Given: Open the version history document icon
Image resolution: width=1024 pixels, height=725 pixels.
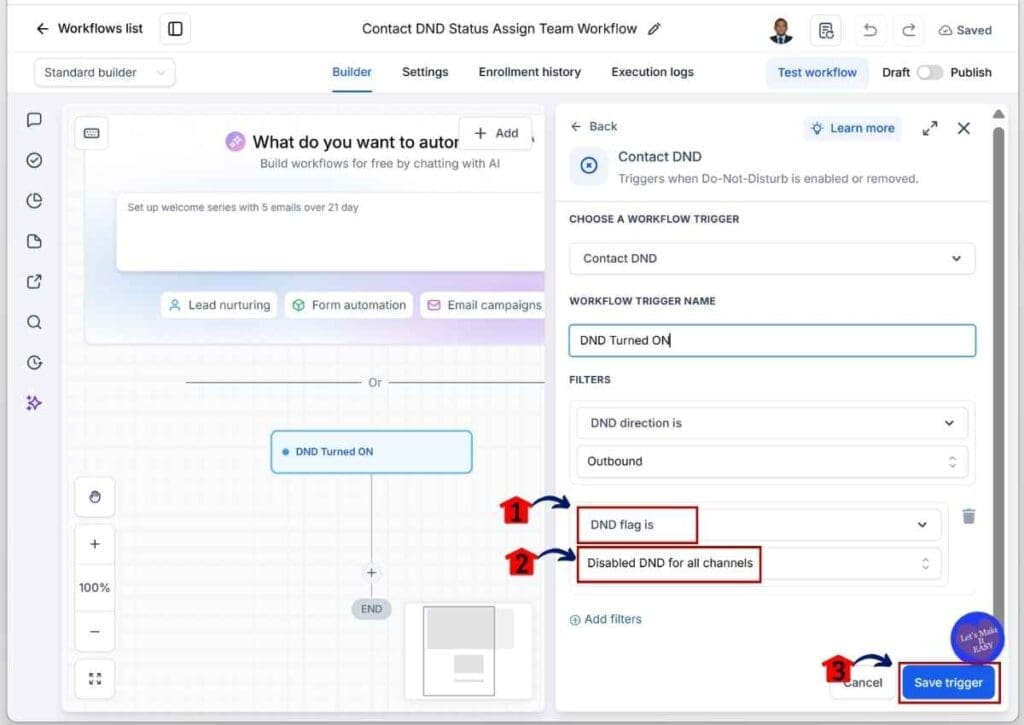Looking at the screenshot, I should click(x=825, y=30).
